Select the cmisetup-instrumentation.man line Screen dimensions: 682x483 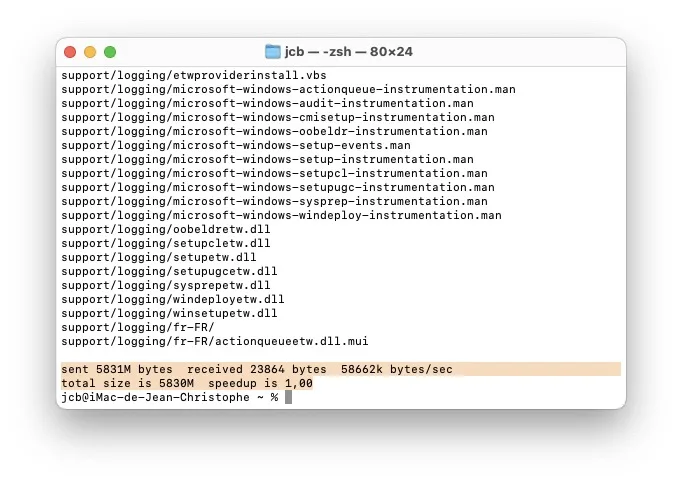click(x=278, y=117)
